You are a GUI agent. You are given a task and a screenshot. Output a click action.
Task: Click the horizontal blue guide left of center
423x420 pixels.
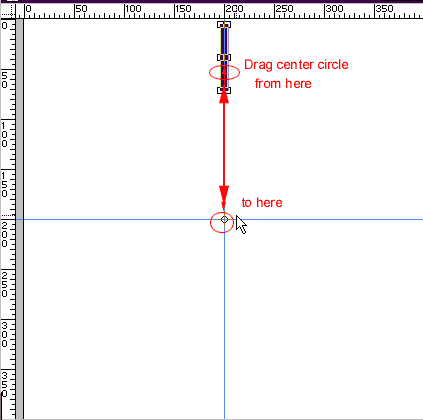click(117, 220)
